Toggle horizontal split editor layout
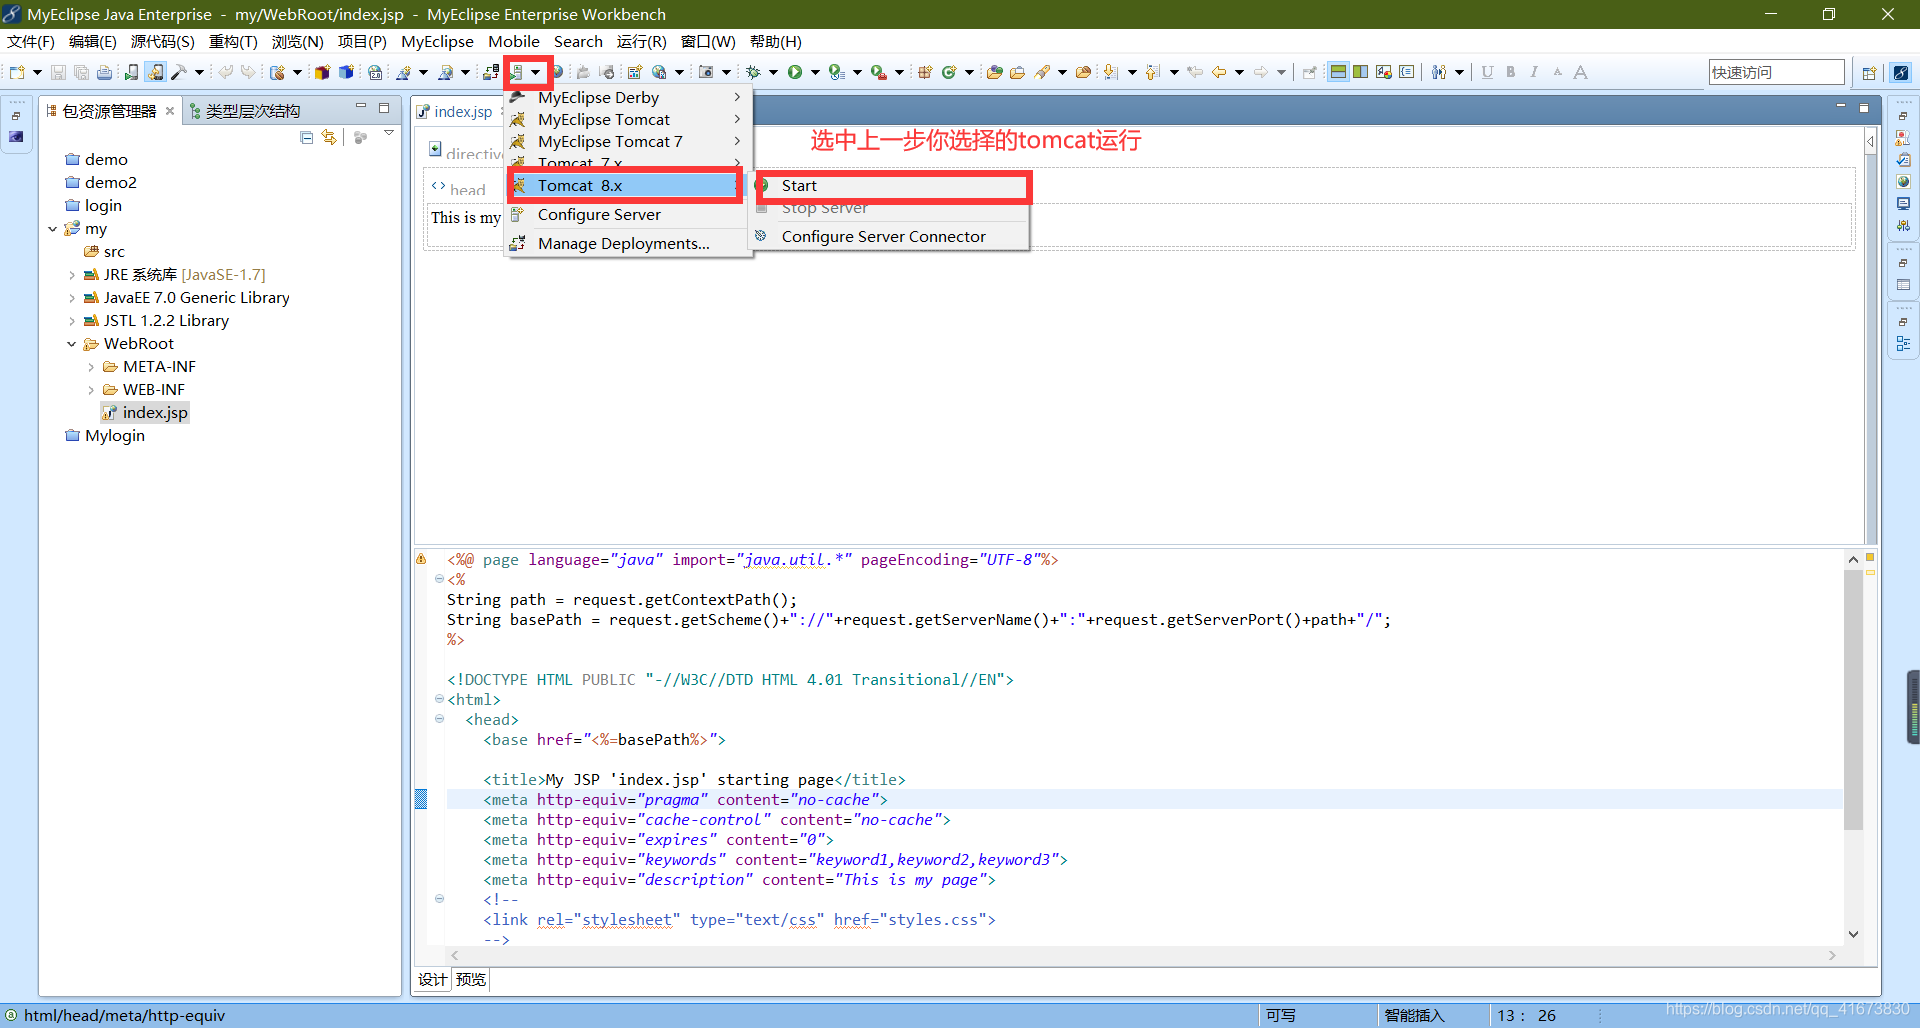This screenshot has width=1920, height=1028. (1338, 72)
